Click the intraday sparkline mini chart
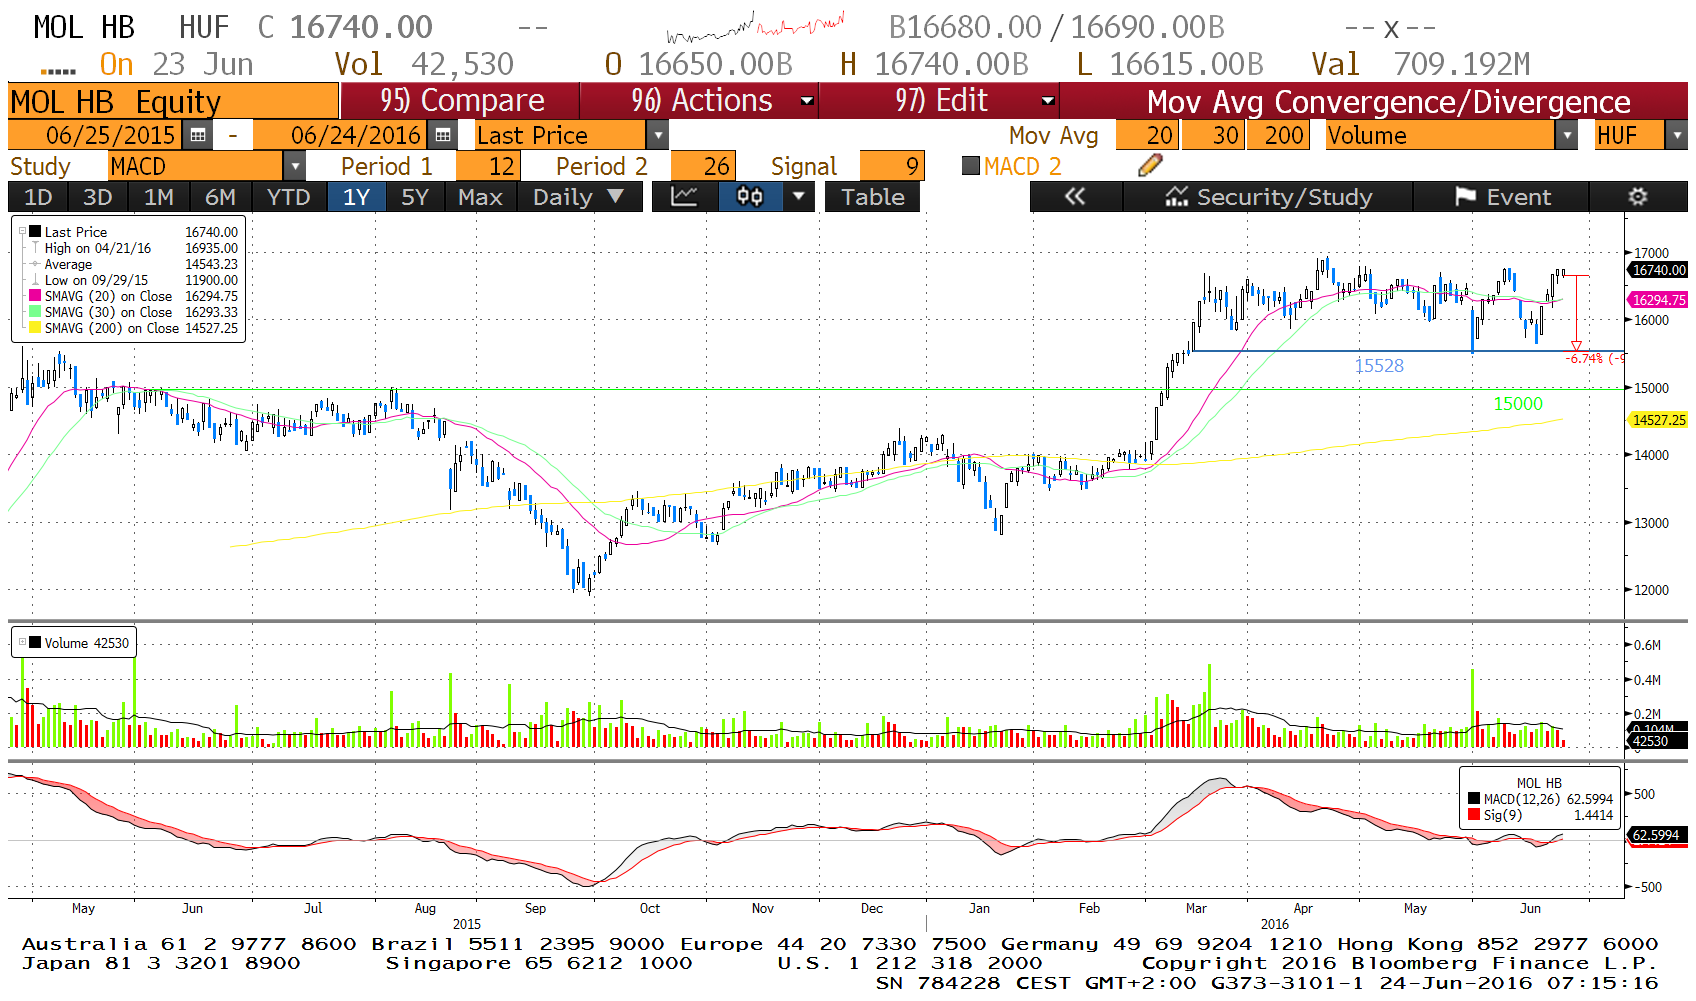 click(x=756, y=27)
